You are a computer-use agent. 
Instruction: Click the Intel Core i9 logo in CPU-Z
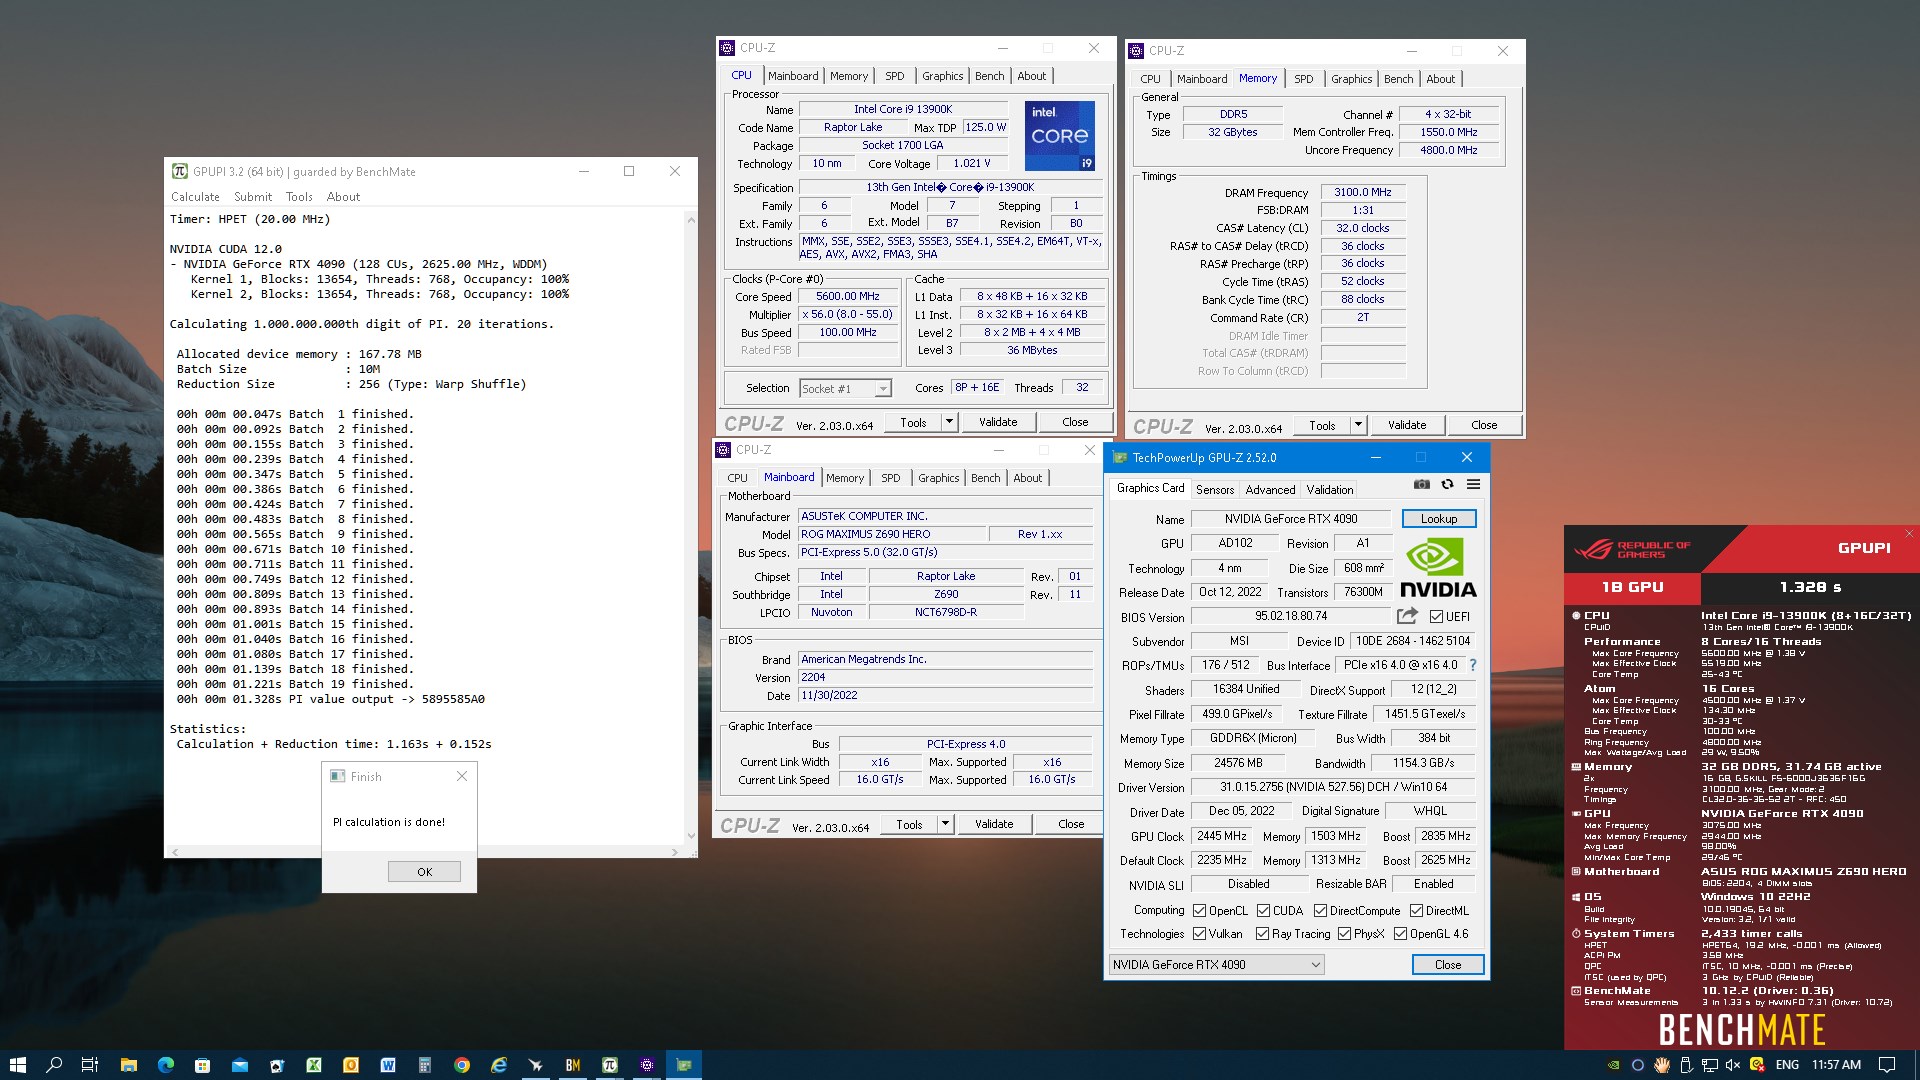1059,136
